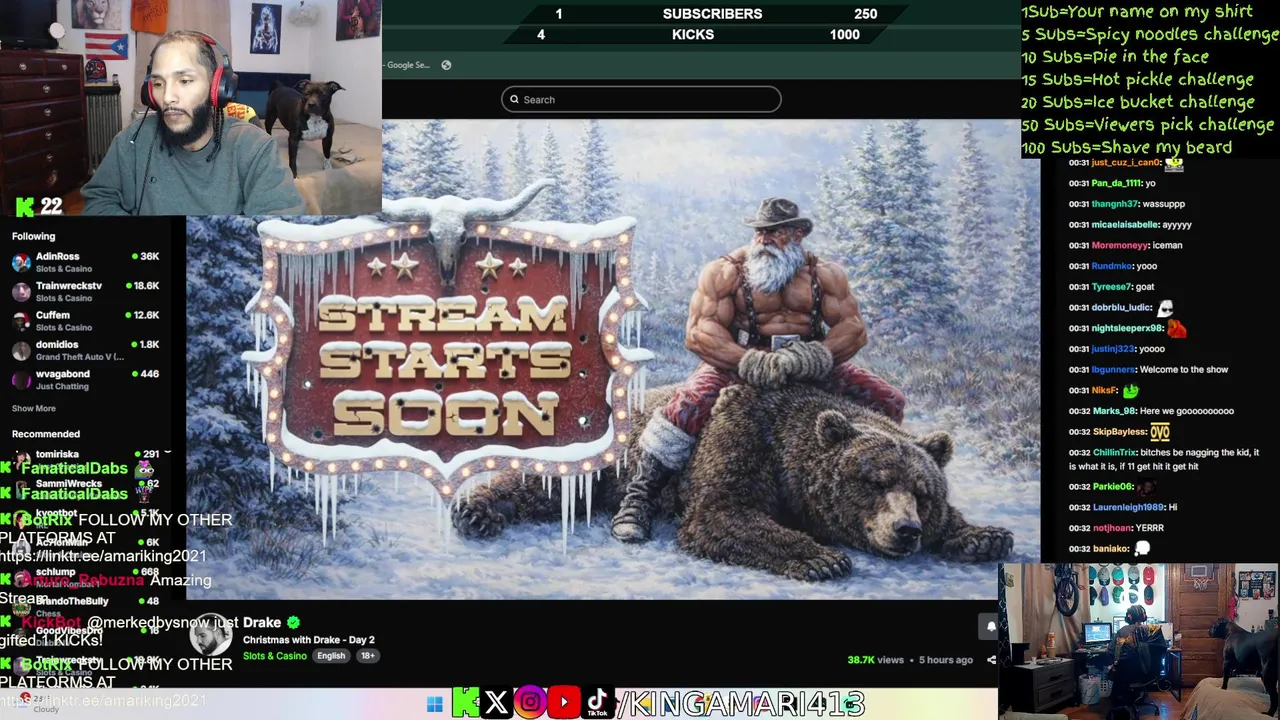Viewport: 1280px width, 720px height.
Task: Open Trainwreckstv channel name in sidebar
Action: pyautogui.click(x=69, y=286)
